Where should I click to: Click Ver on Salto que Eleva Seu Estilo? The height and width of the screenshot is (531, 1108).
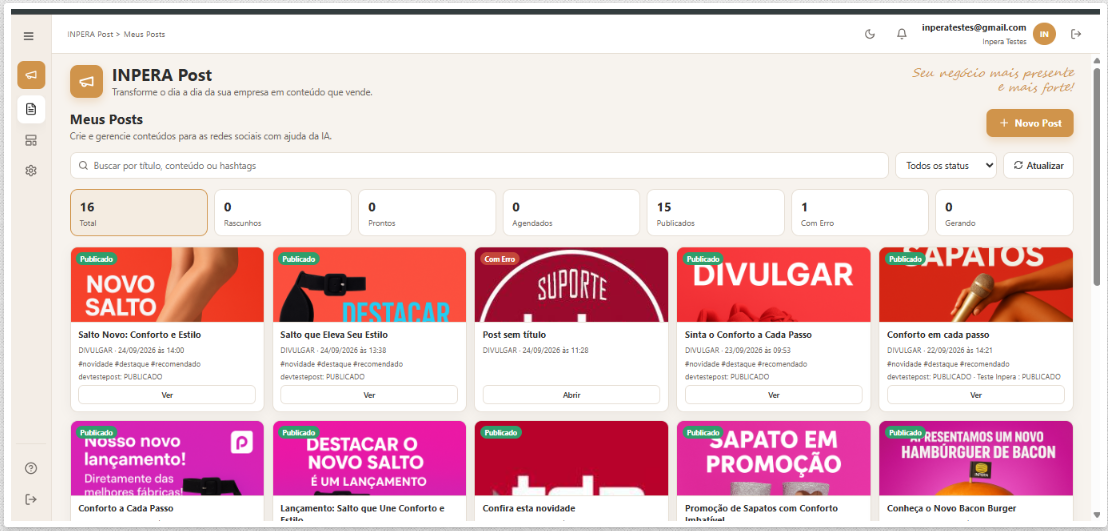[x=370, y=395]
